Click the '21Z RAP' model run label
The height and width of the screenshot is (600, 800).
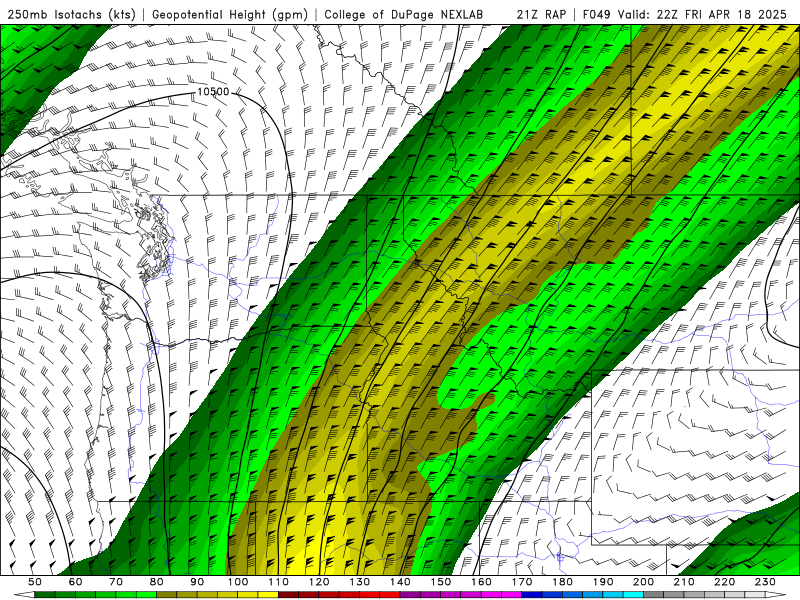pyautogui.click(x=541, y=14)
